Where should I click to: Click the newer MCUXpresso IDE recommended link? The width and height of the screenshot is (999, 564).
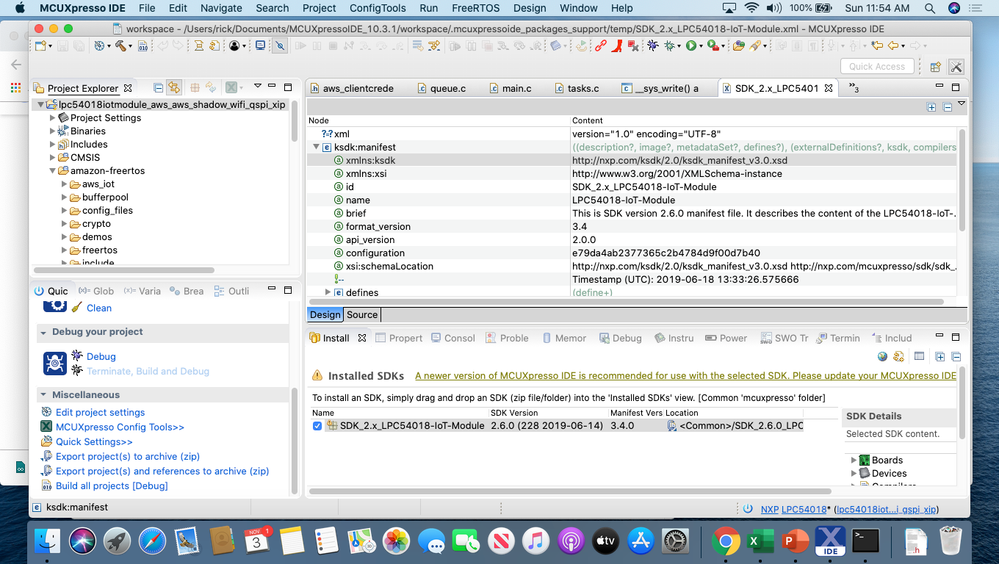point(686,376)
